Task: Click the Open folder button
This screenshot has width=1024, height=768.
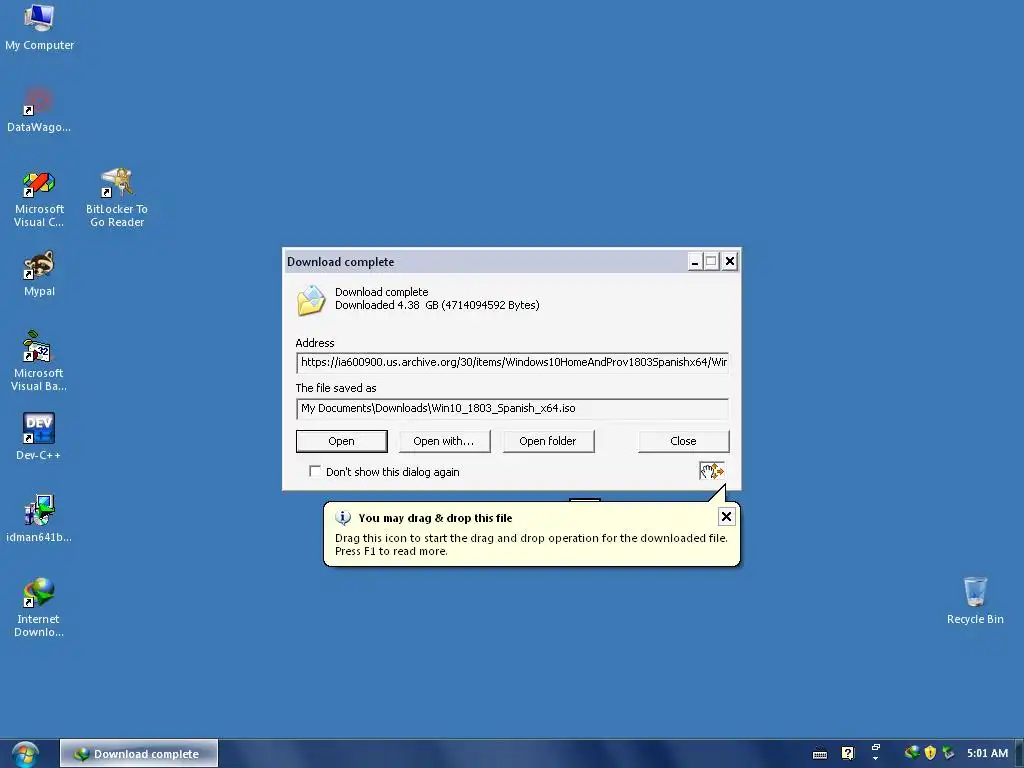Action: [x=548, y=441]
